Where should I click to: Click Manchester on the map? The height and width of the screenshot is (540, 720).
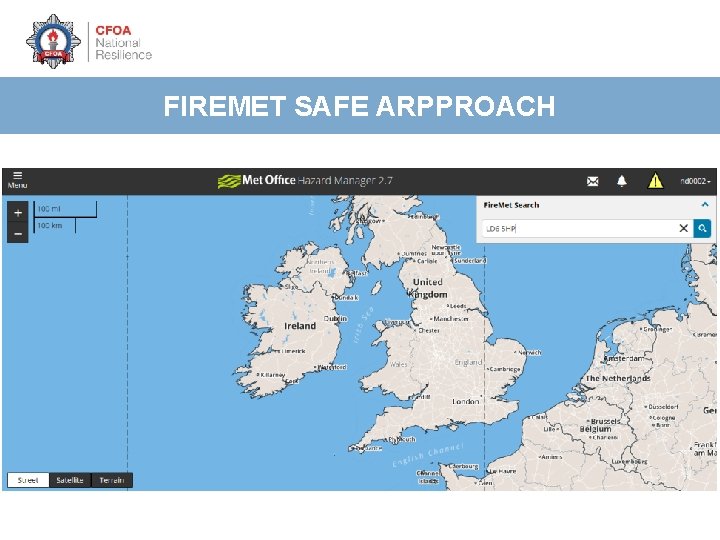[450, 319]
